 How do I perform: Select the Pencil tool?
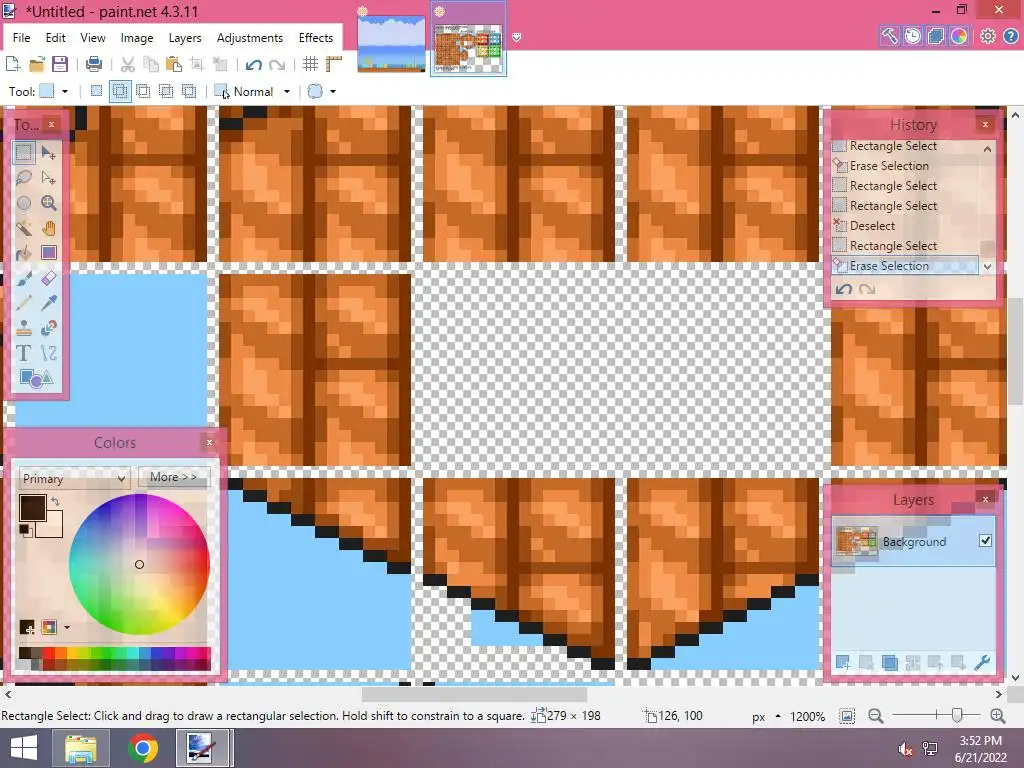[24, 303]
